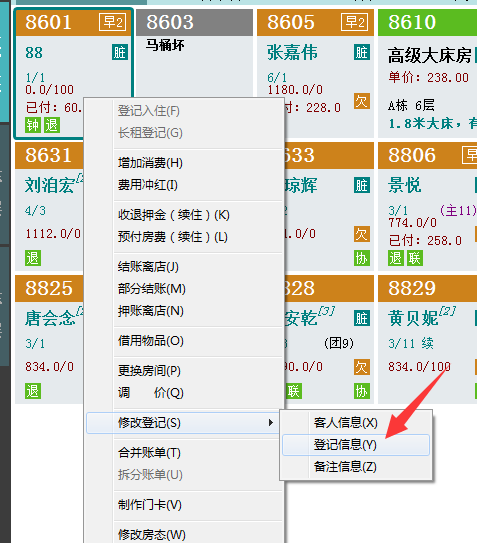Select the 8603 room card header
Screen dimensions: 477x543
click(x=194, y=23)
